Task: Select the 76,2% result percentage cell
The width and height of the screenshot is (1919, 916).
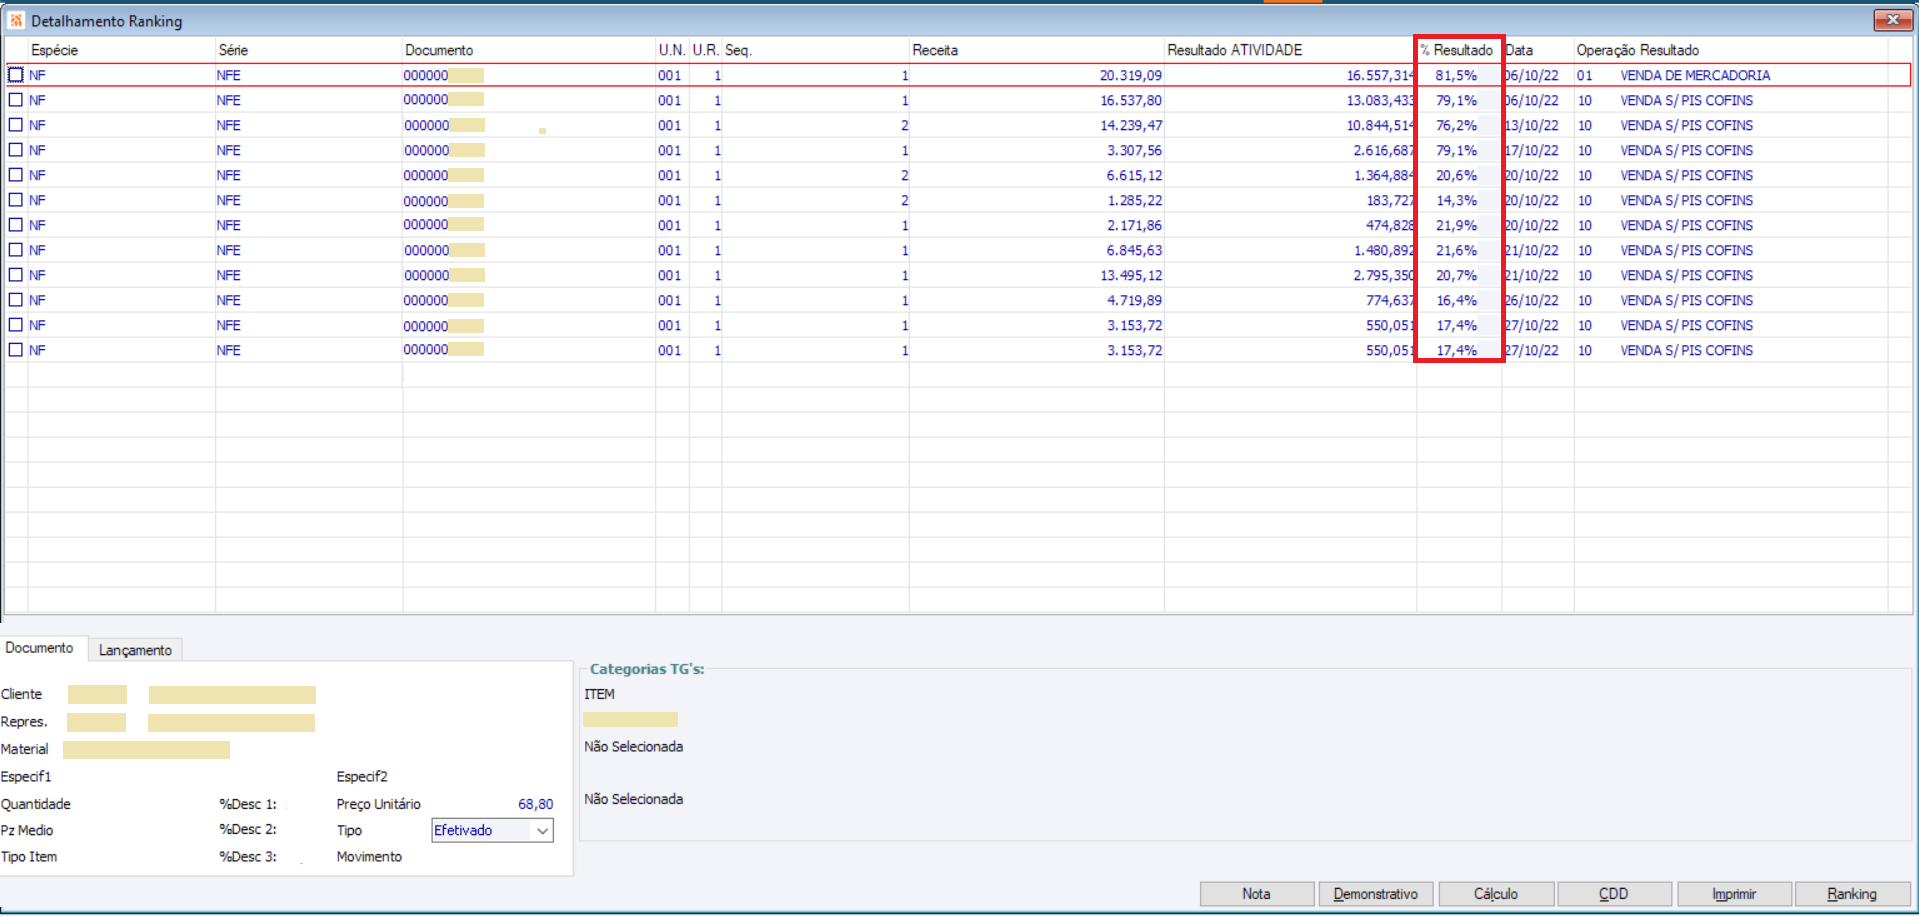Action: [x=1457, y=125]
